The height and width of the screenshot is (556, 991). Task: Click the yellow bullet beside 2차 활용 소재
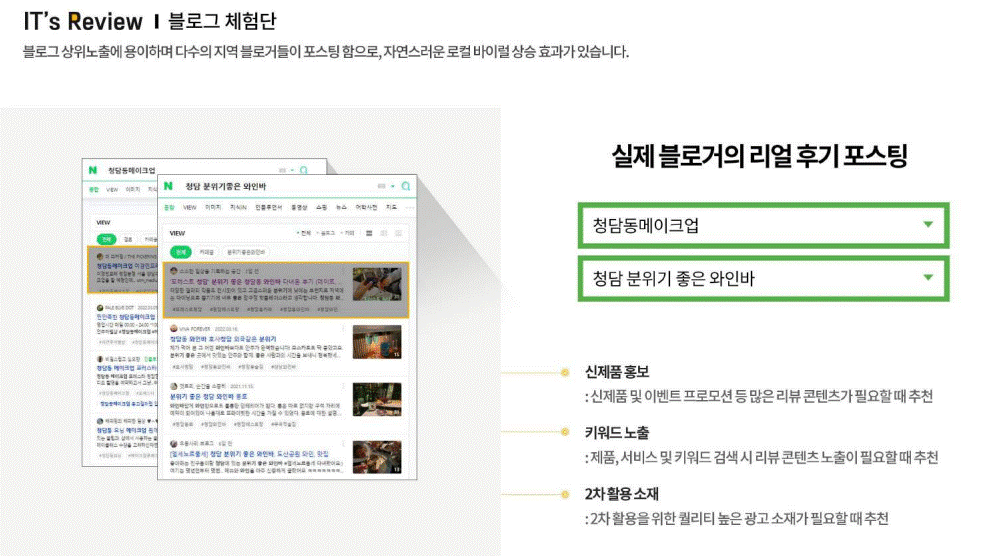click(x=565, y=494)
